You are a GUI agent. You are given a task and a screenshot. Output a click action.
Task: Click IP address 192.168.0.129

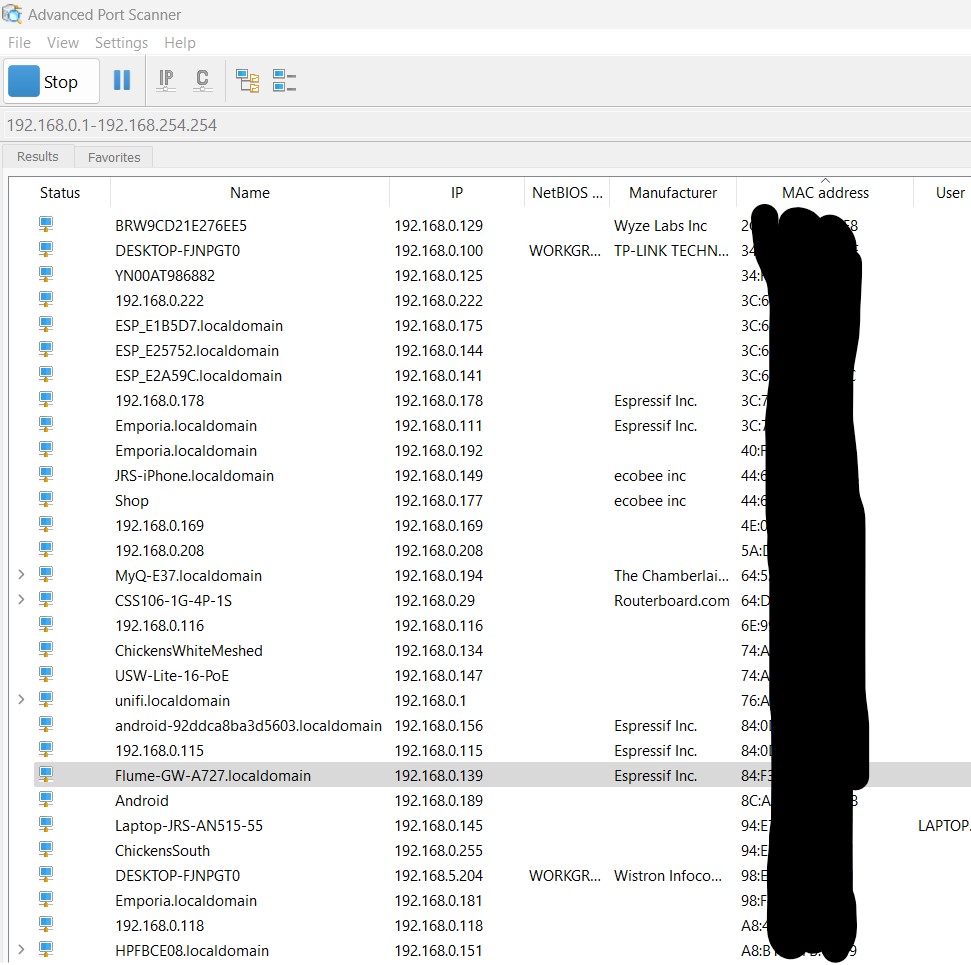coord(438,226)
